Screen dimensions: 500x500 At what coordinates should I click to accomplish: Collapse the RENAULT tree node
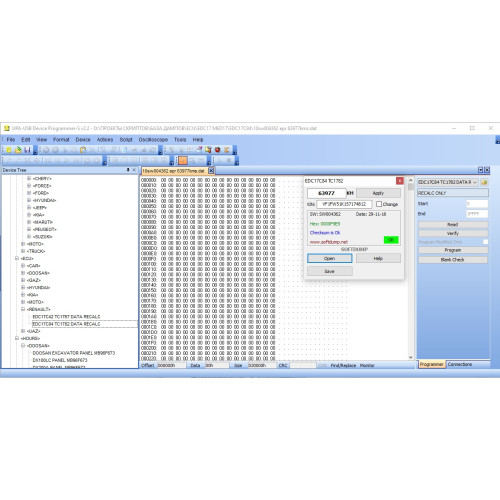[23, 309]
